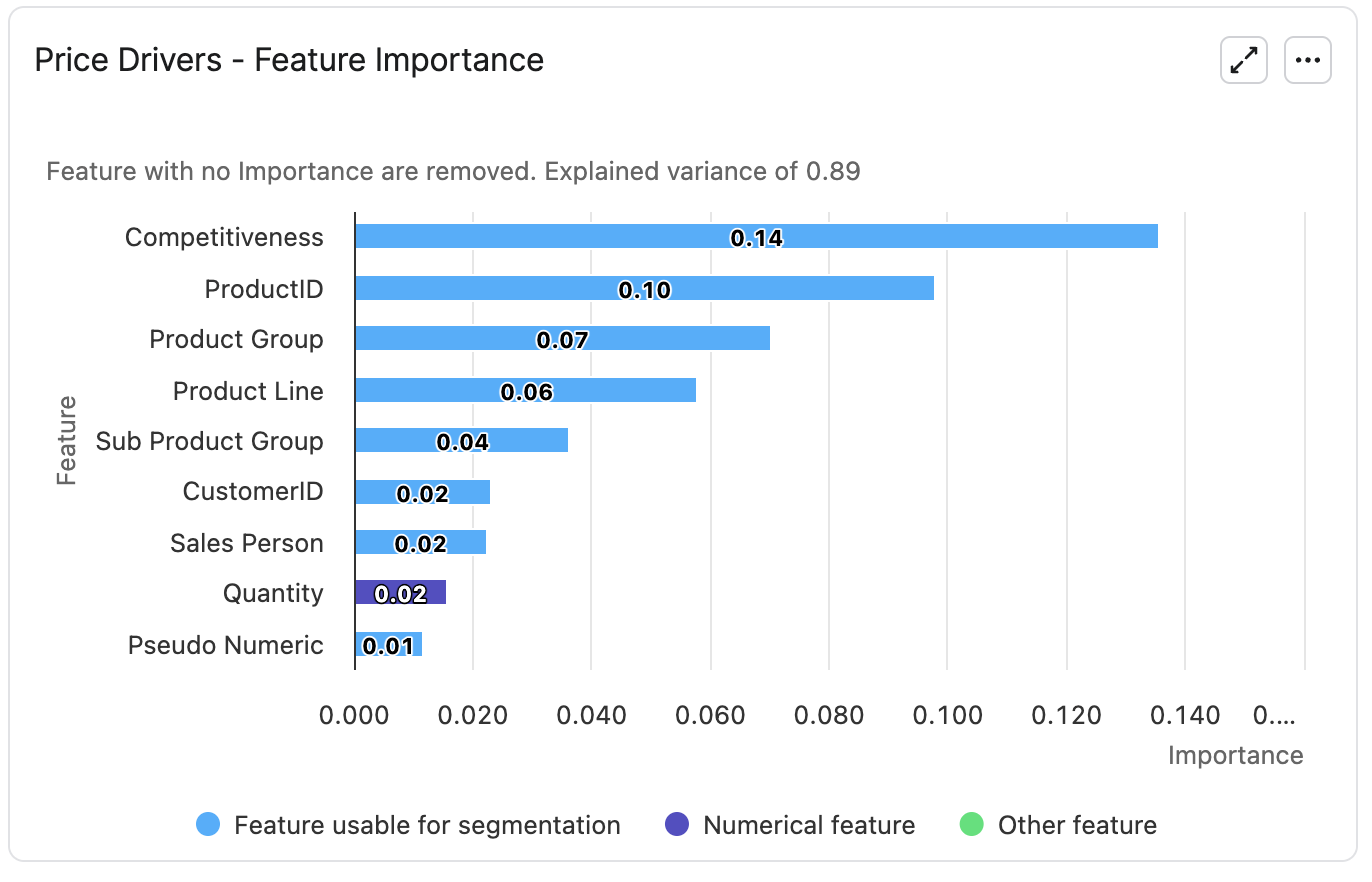
Task: Click the Product Group bar
Action: click(562, 338)
